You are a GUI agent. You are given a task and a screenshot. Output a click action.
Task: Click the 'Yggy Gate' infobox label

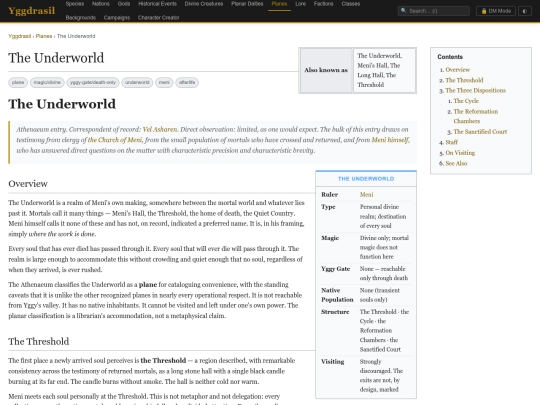[x=335, y=269]
